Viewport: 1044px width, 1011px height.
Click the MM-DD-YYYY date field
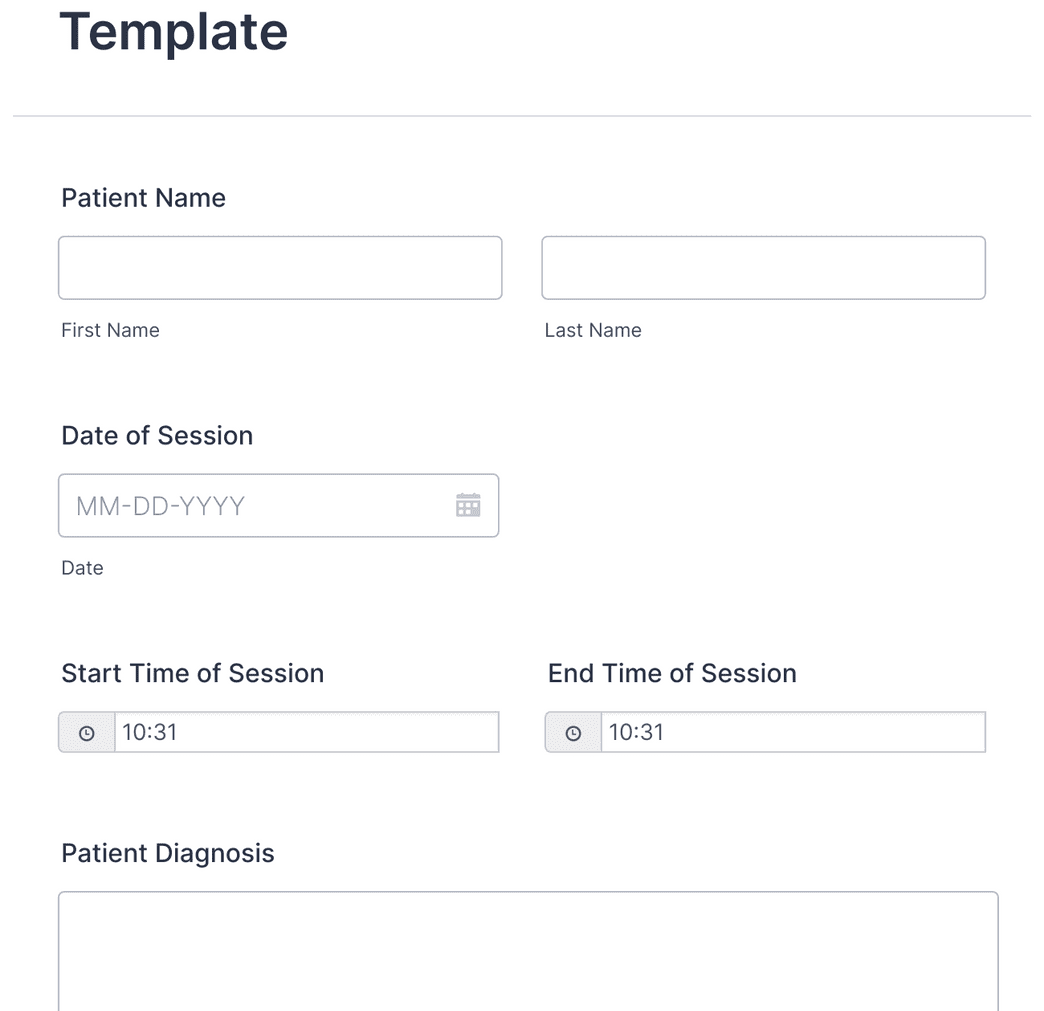250,506
